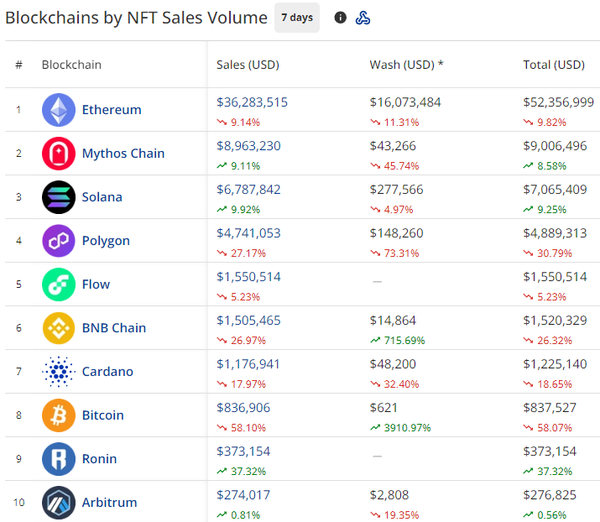600x522 pixels.
Task: Click the Bitcoin logo icon
Action: tap(58, 415)
